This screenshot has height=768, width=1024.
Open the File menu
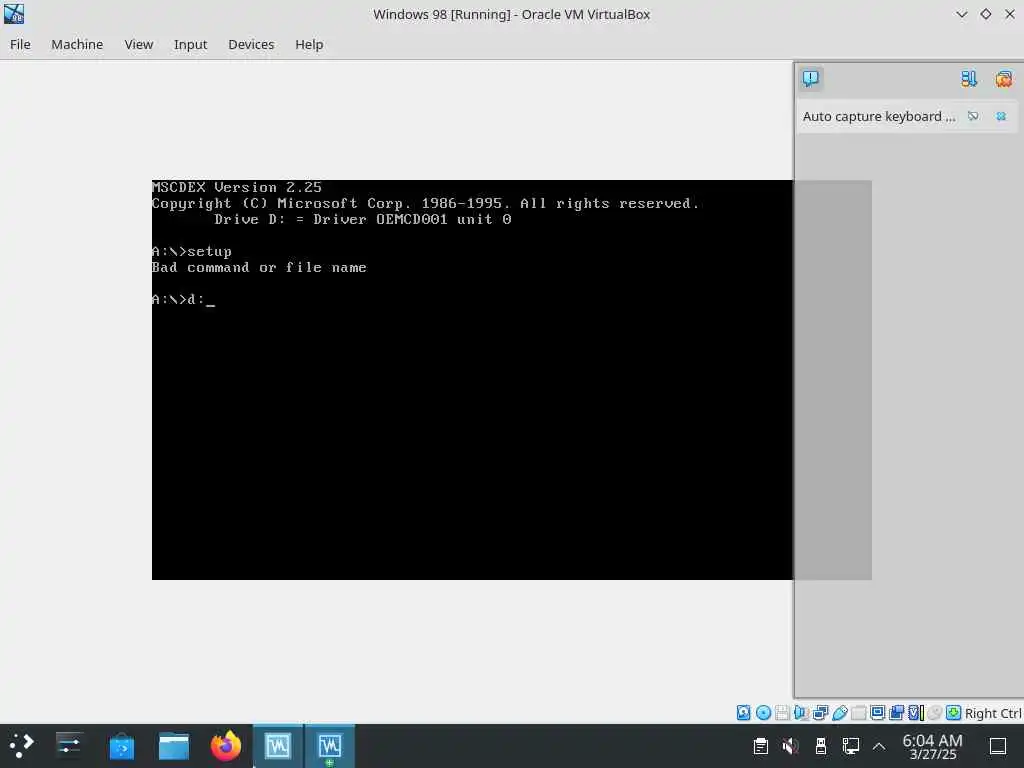pyautogui.click(x=20, y=44)
